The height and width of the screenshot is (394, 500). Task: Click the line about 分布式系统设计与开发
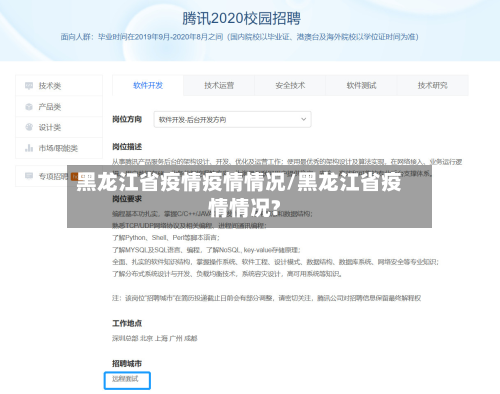point(227,274)
